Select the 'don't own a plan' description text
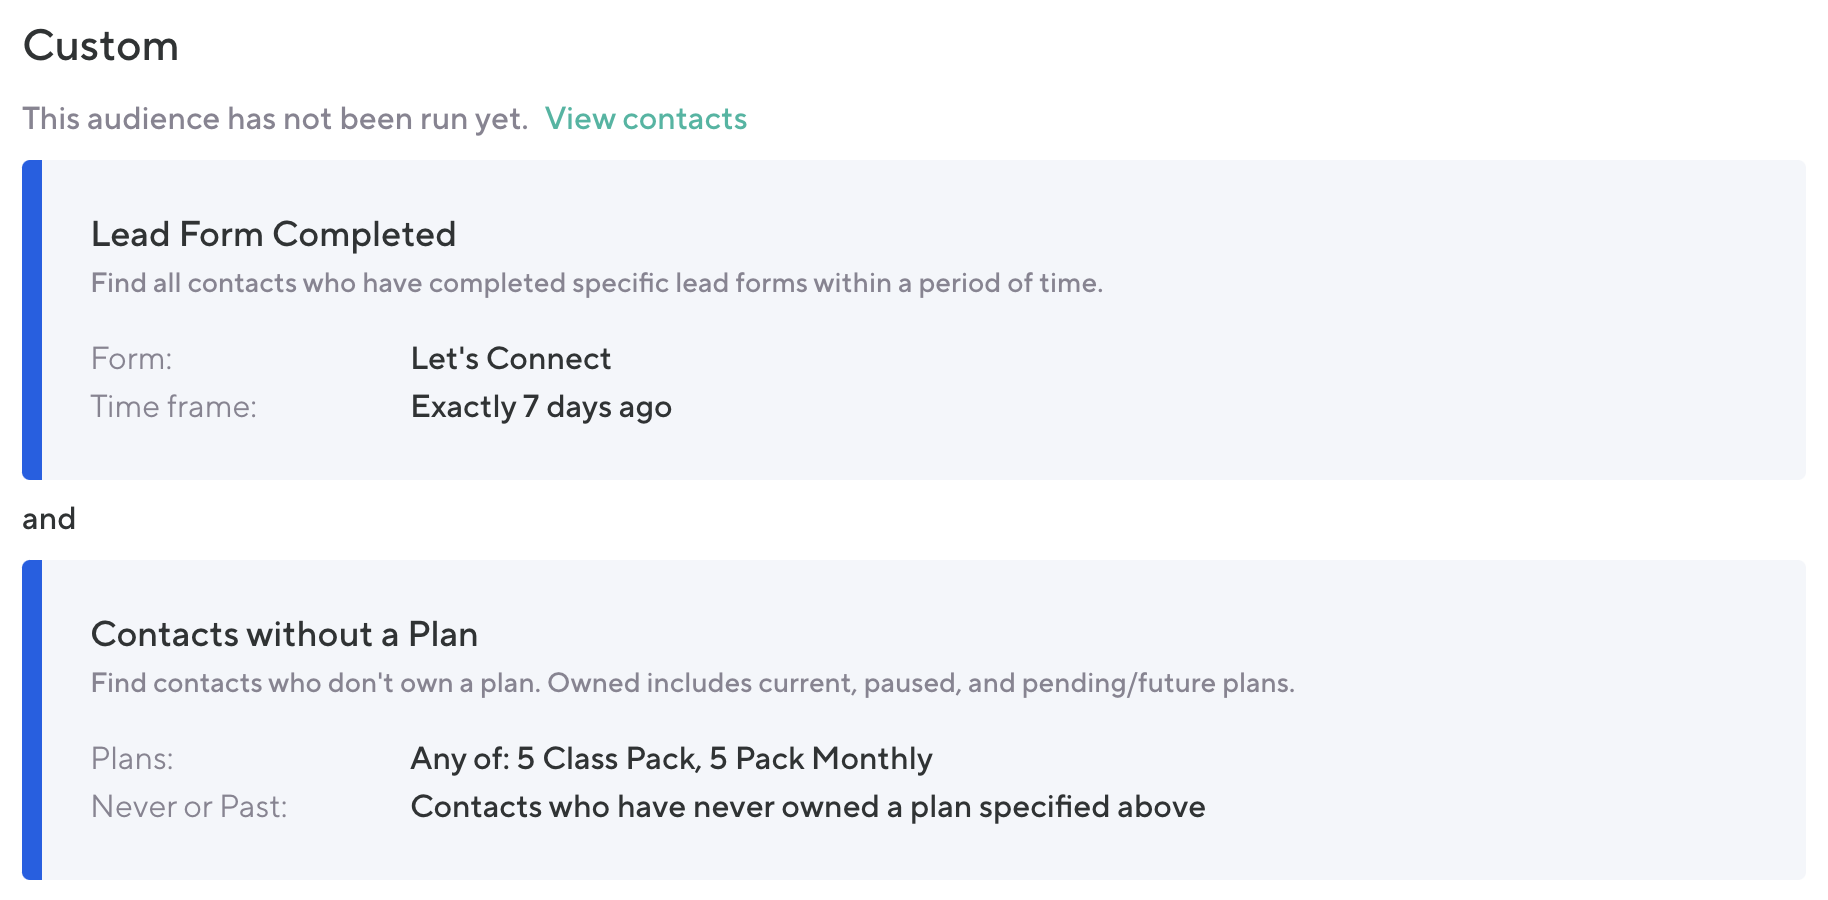Screen dimensions: 1828x900 [692, 683]
